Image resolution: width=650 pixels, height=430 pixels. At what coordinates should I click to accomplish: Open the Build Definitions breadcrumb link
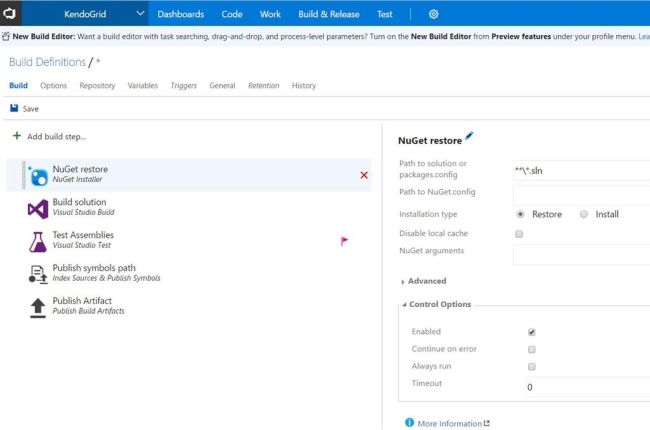click(47, 62)
